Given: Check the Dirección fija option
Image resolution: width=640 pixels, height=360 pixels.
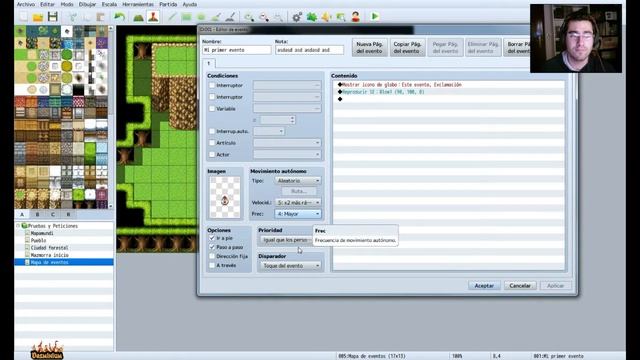Looking at the screenshot, I should pyautogui.click(x=212, y=256).
